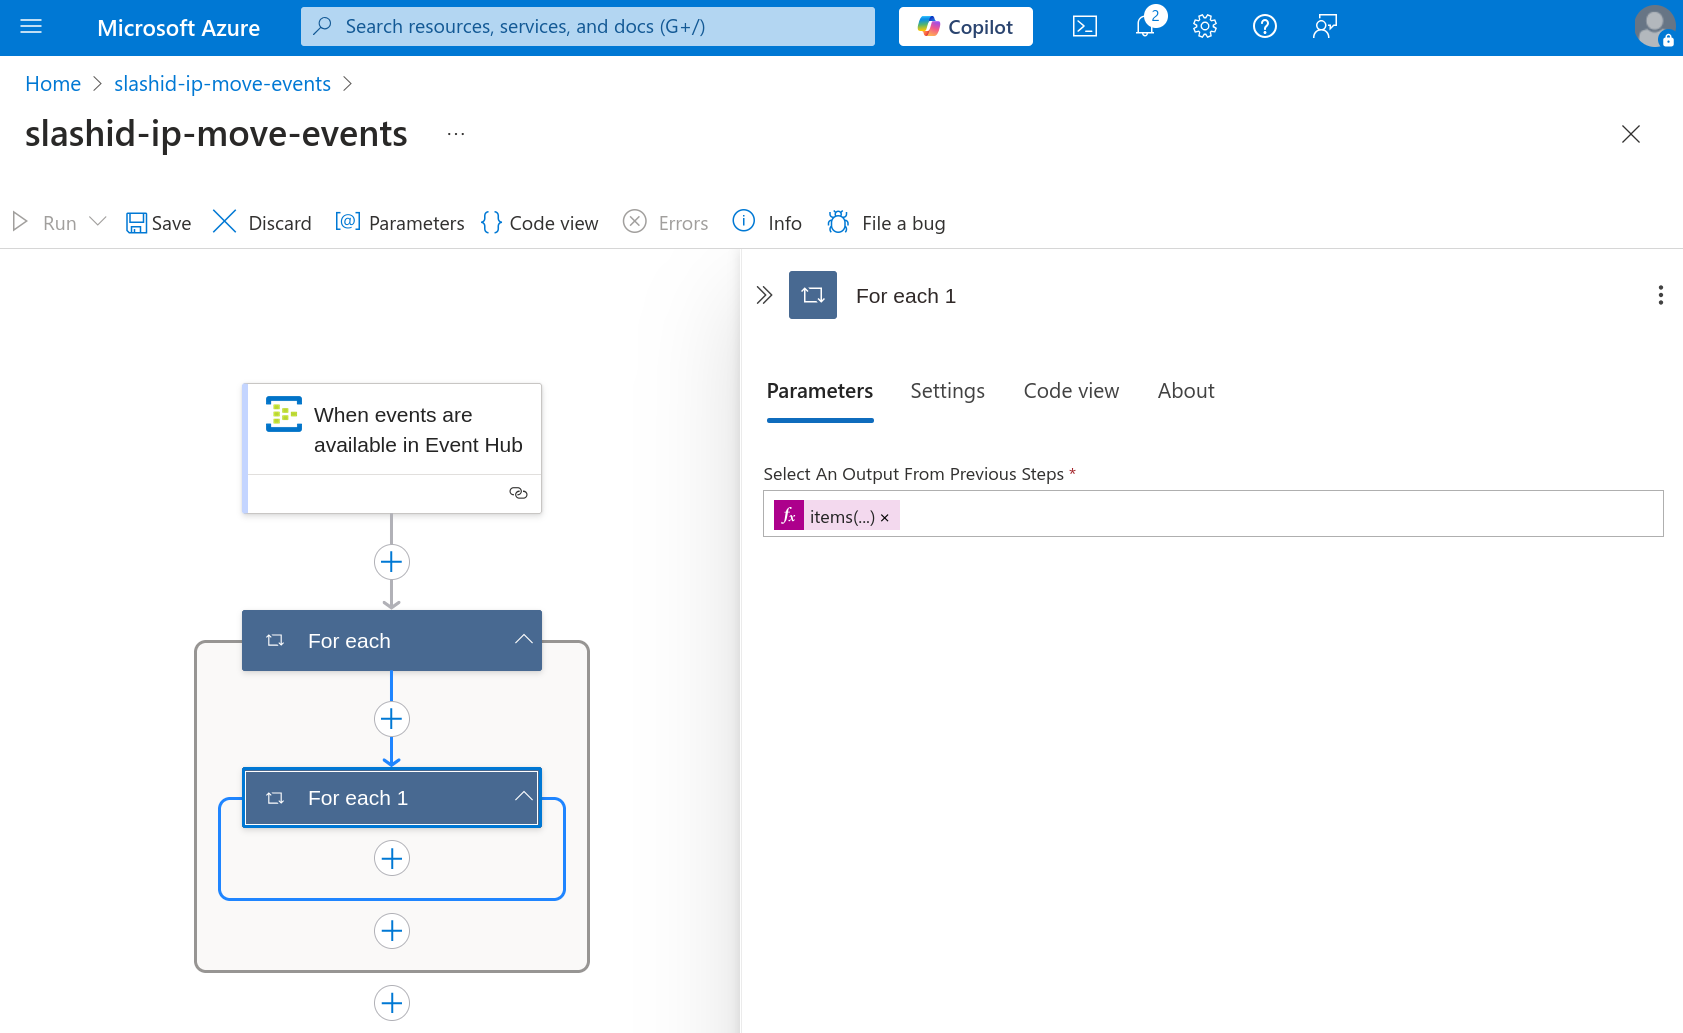Expand the Run dropdown arrow
The height and width of the screenshot is (1033, 1683).
click(98, 222)
